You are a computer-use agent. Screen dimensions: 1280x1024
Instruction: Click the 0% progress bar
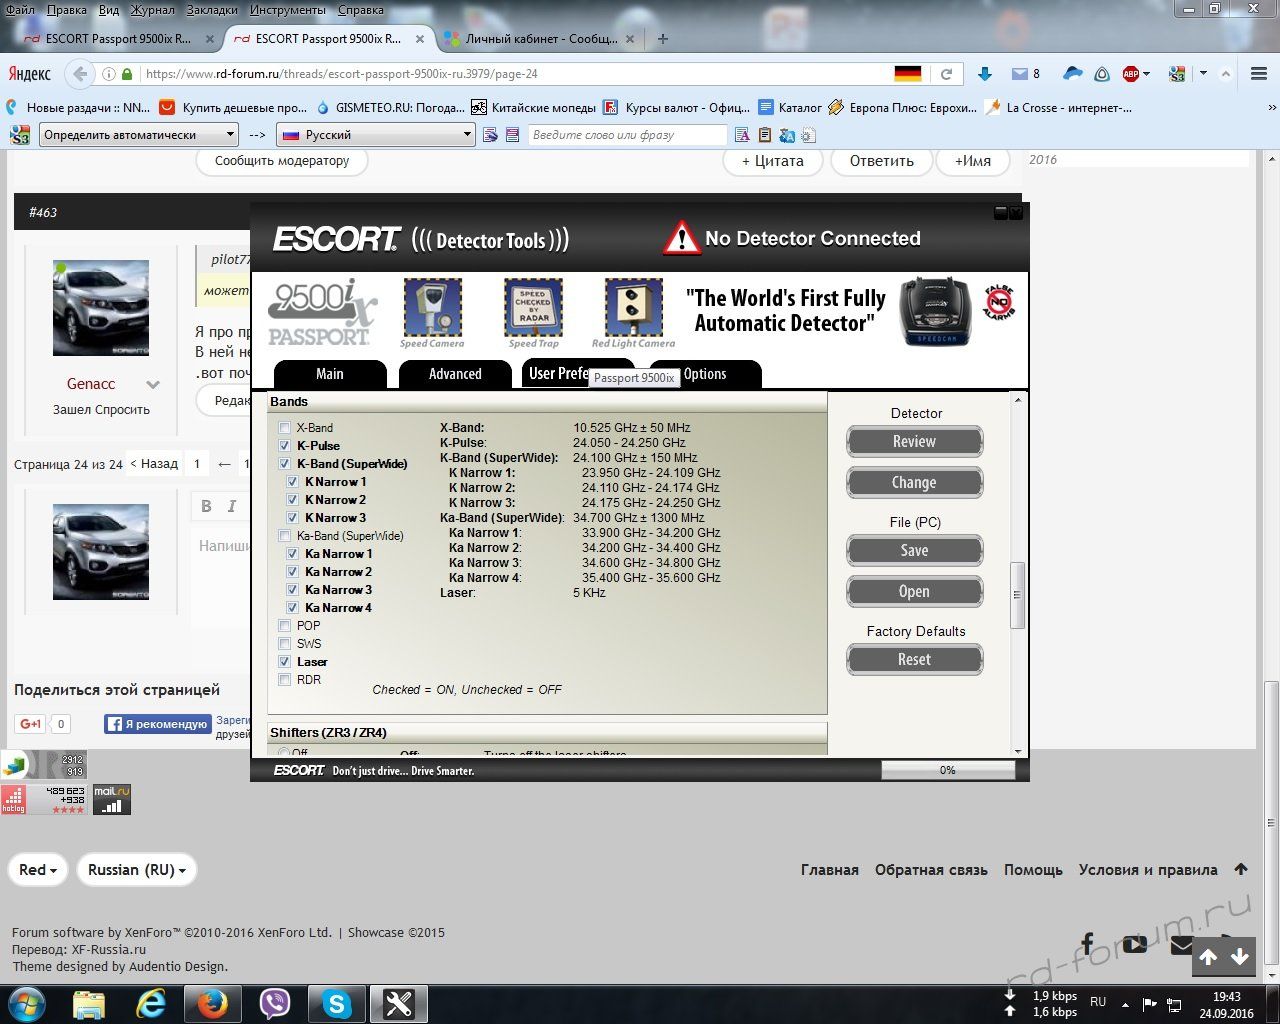point(948,770)
